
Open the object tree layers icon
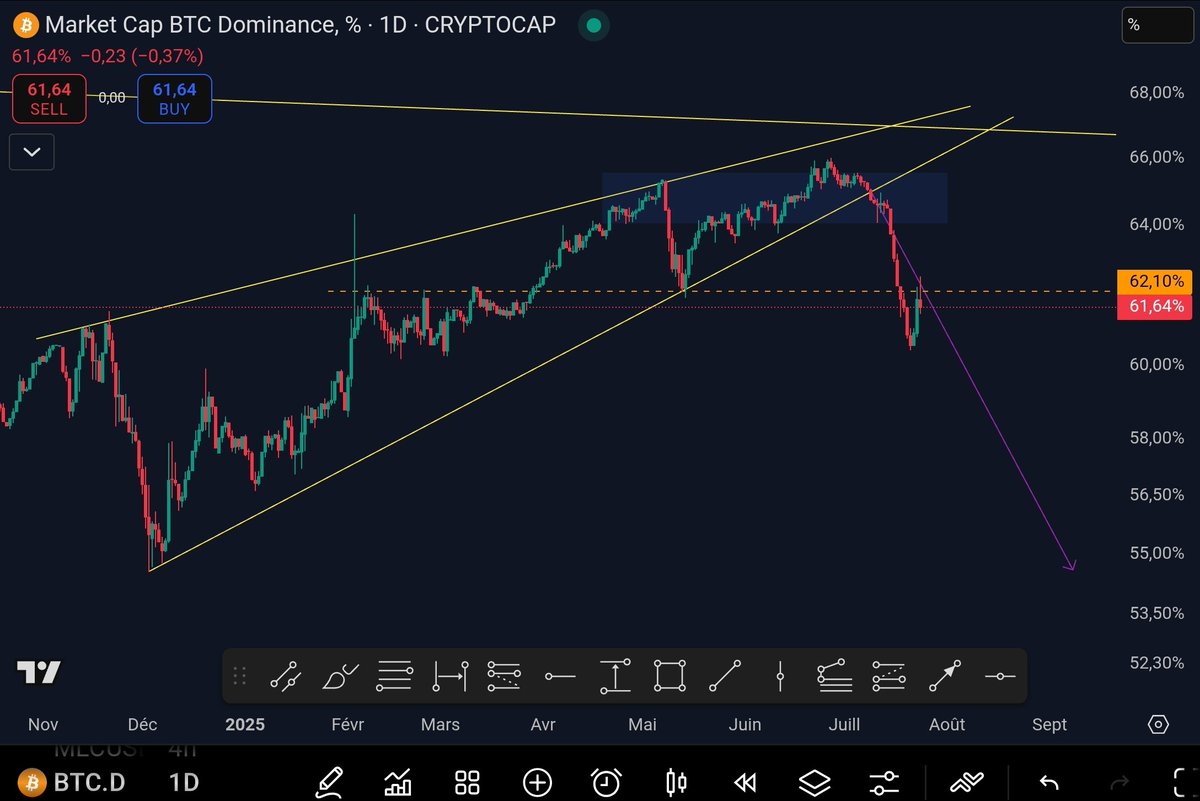click(x=815, y=782)
